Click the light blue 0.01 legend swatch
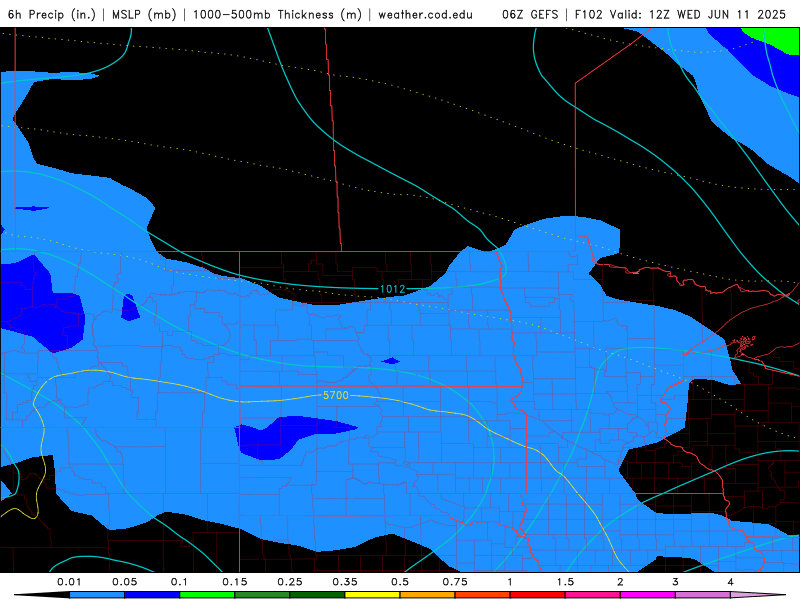800x600 pixels. pos(97,595)
